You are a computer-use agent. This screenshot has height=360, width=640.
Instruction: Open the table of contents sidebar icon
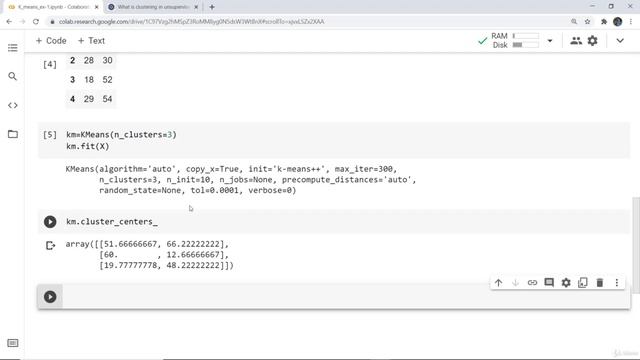click(13, 48)
